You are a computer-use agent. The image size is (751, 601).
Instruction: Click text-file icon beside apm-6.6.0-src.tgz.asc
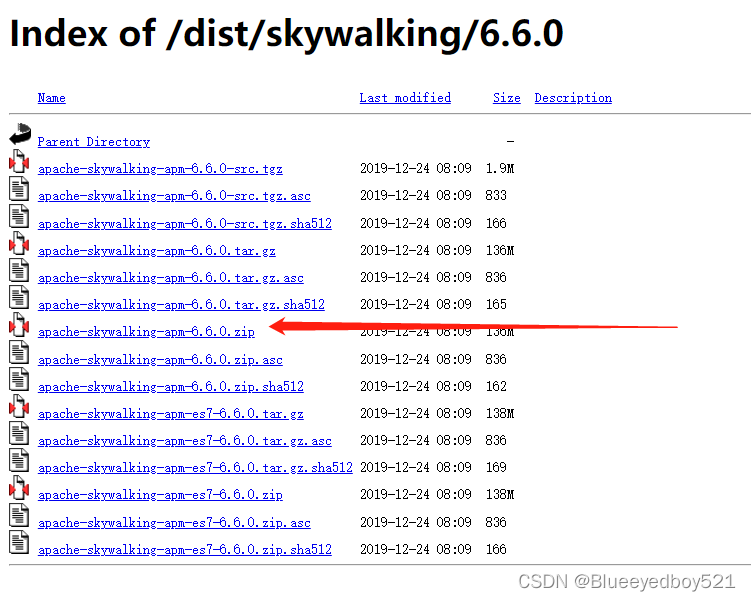click(19, 189)
